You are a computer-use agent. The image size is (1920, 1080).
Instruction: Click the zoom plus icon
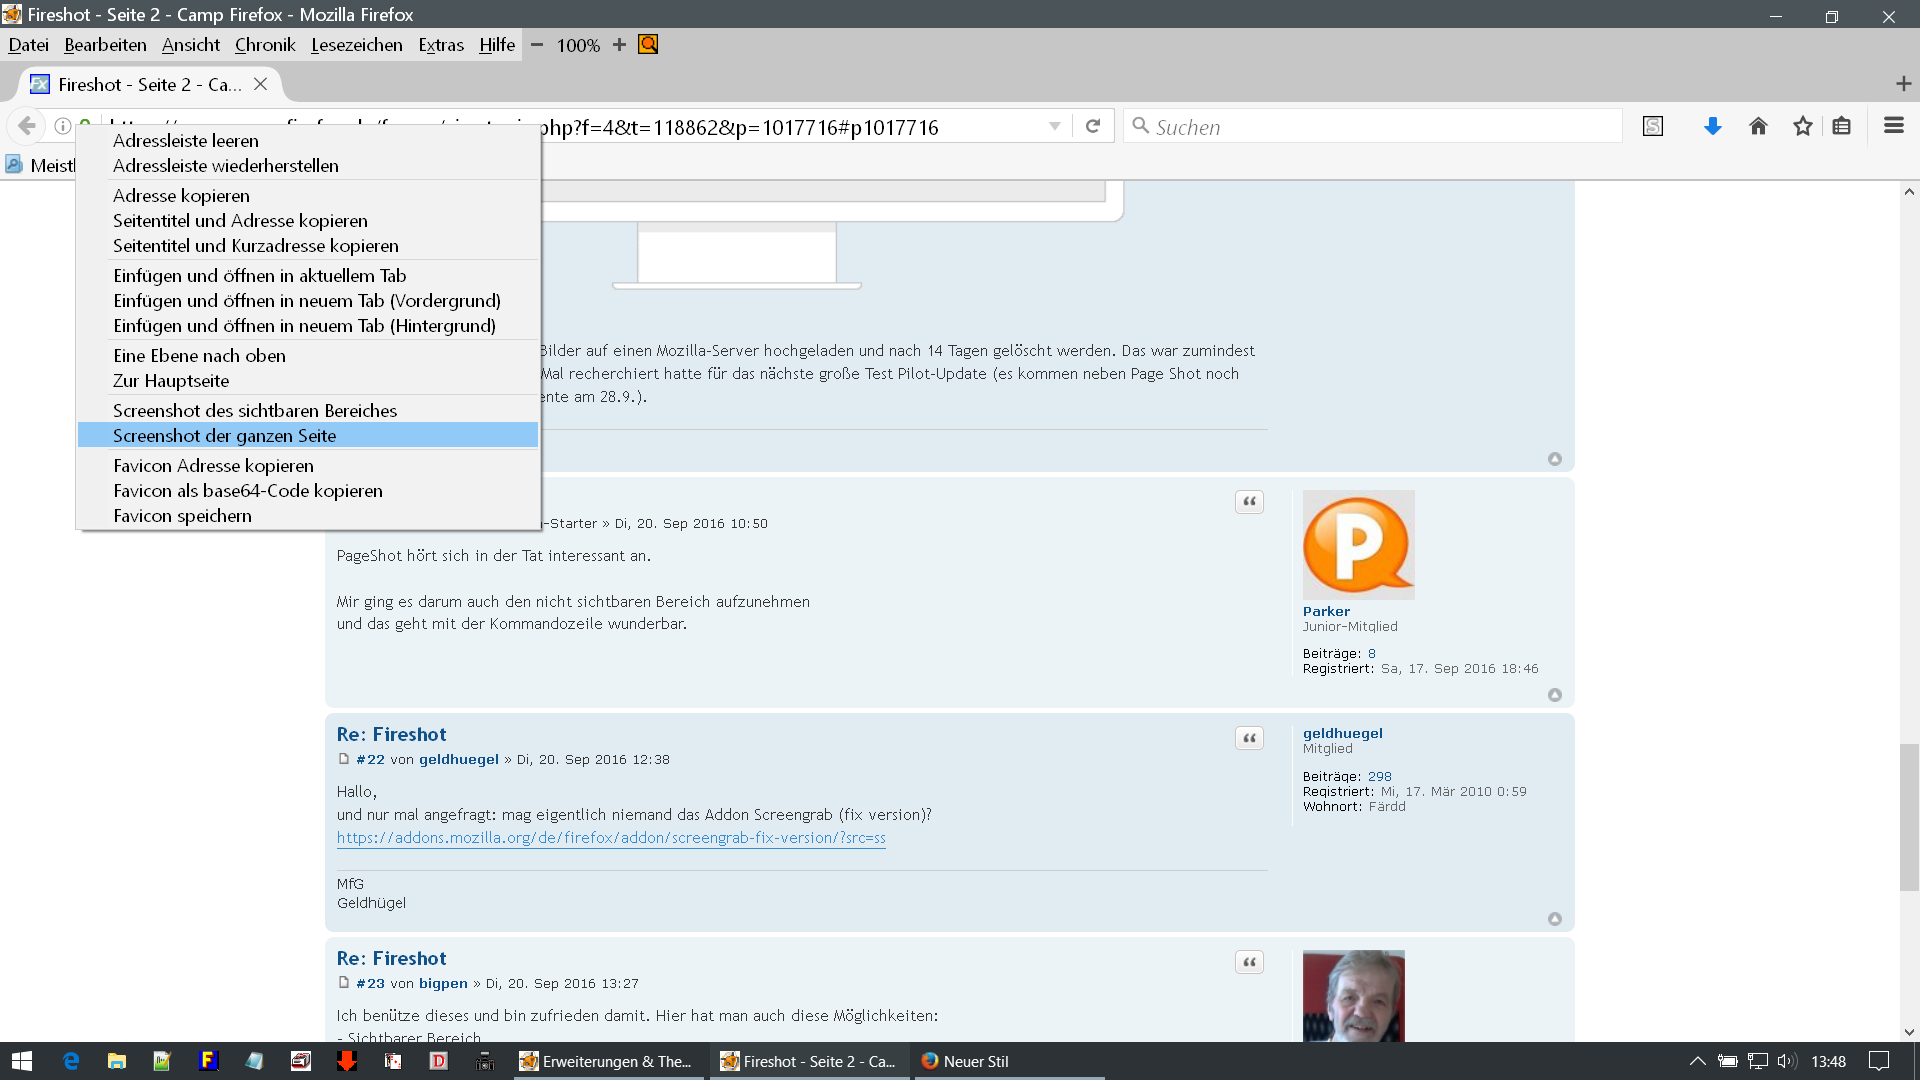[619, 45]
